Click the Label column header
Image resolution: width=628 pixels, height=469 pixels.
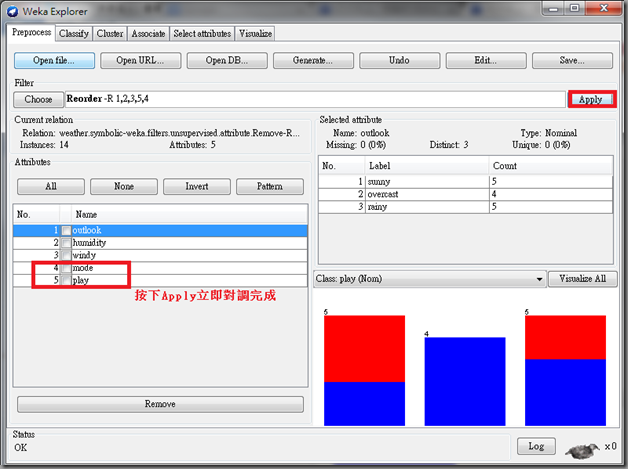tap(427, 166)
